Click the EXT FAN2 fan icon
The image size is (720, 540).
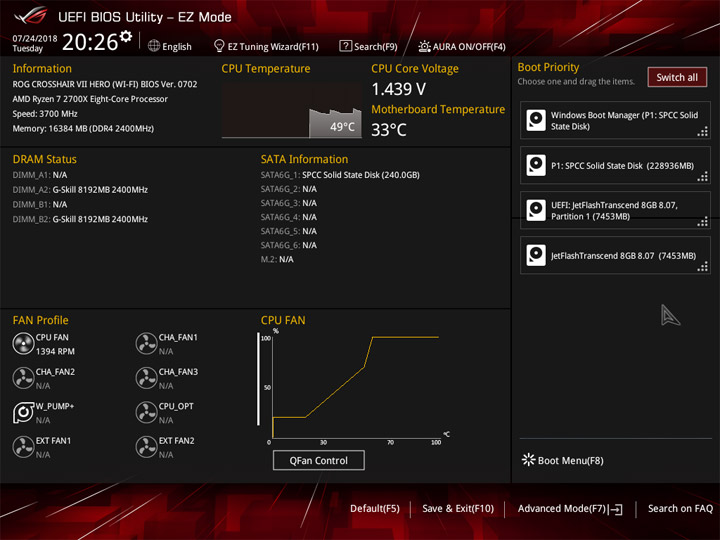[146, 447]
